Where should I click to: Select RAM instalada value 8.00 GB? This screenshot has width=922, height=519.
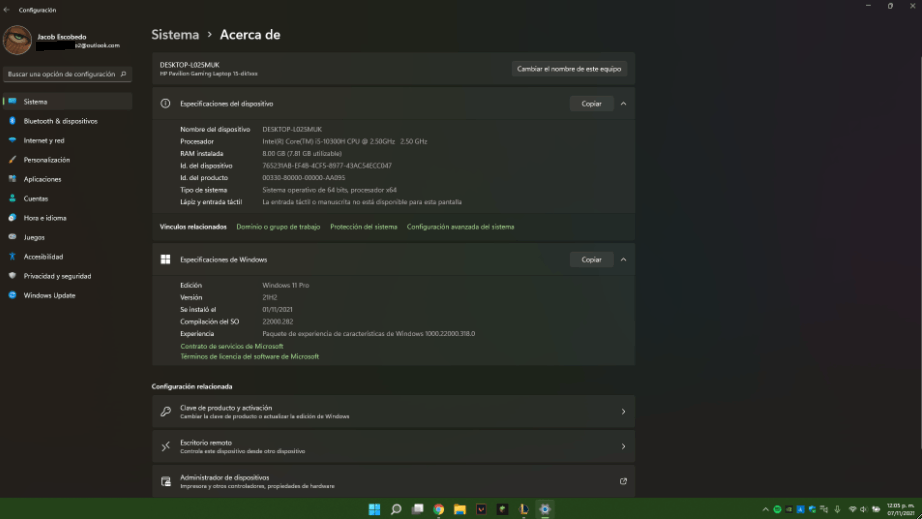coord(302,153)
